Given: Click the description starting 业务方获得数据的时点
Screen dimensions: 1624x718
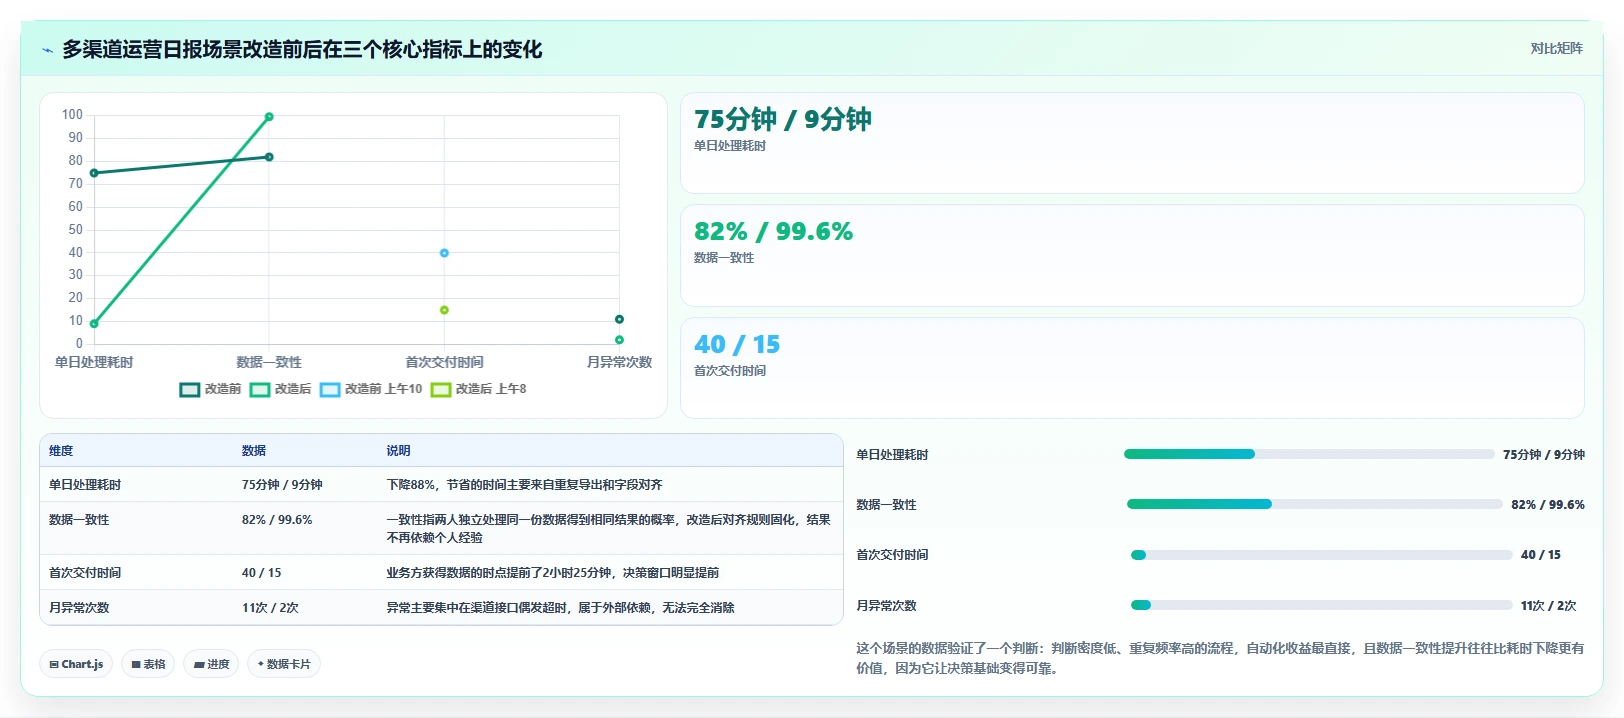Looking at the screenshot, I should coord(553,573).
